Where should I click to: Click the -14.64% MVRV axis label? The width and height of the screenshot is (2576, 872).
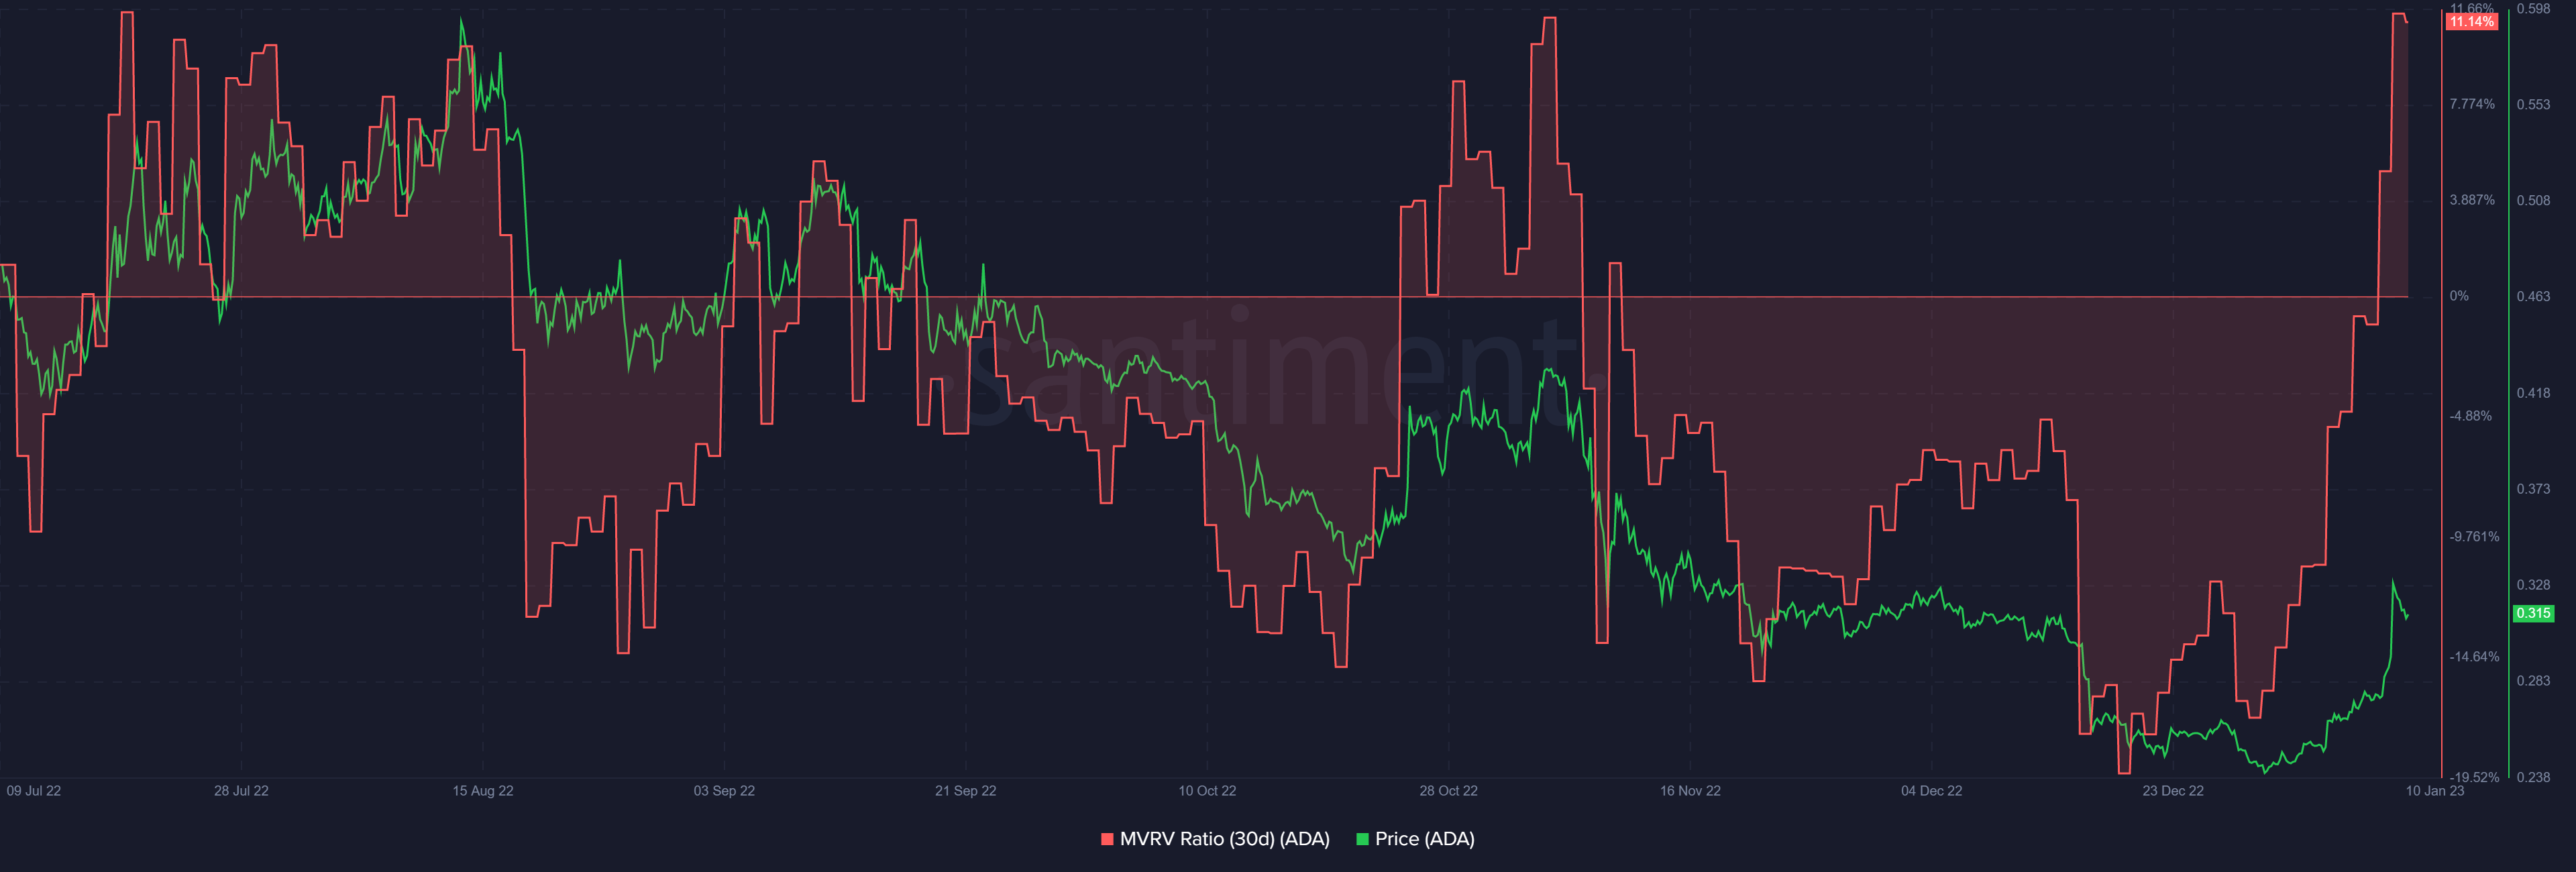tap(2474, 657)
